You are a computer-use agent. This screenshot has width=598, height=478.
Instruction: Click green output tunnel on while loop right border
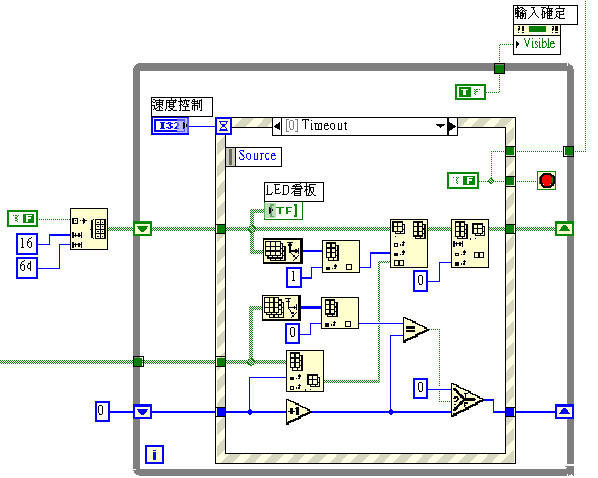[x=568, y=151]
